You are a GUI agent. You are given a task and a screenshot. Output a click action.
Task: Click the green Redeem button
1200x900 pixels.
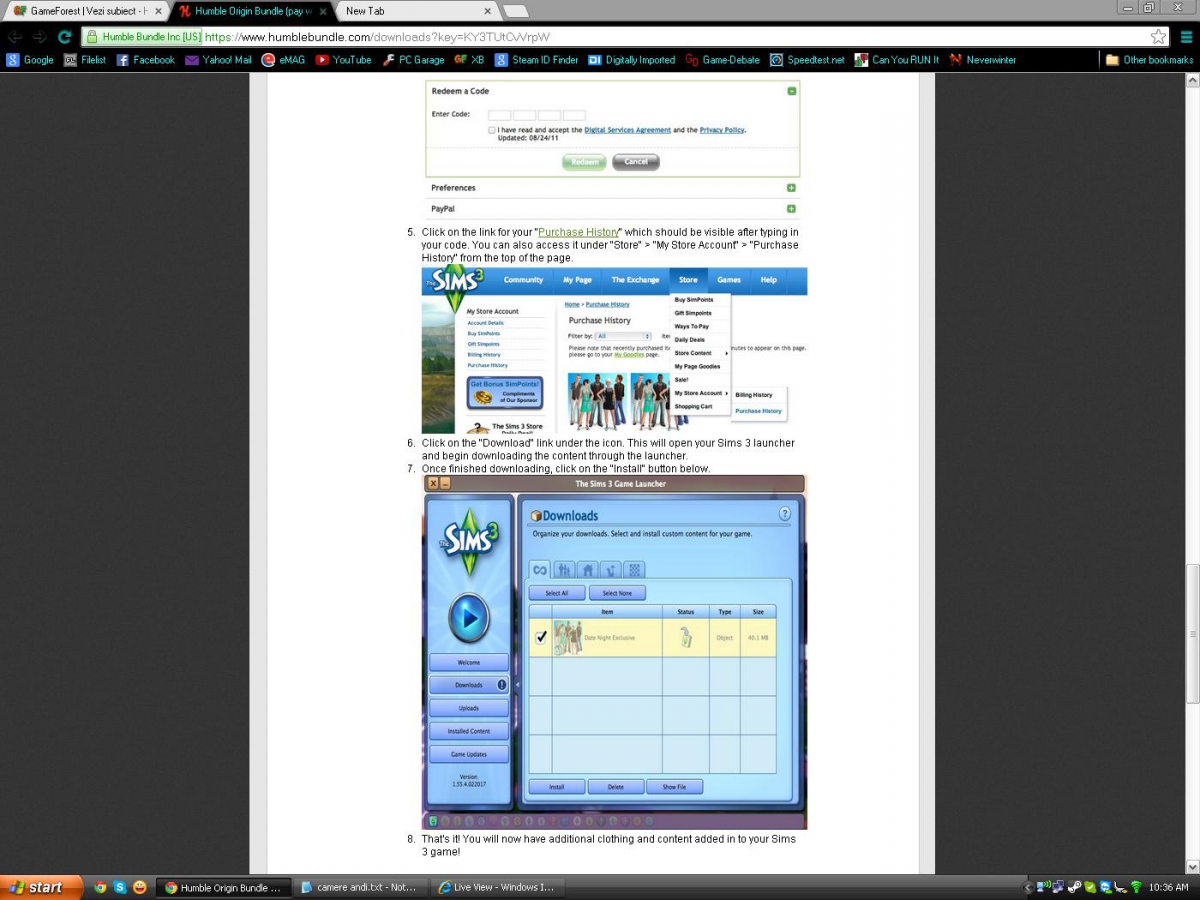click(x=584, y=161)
